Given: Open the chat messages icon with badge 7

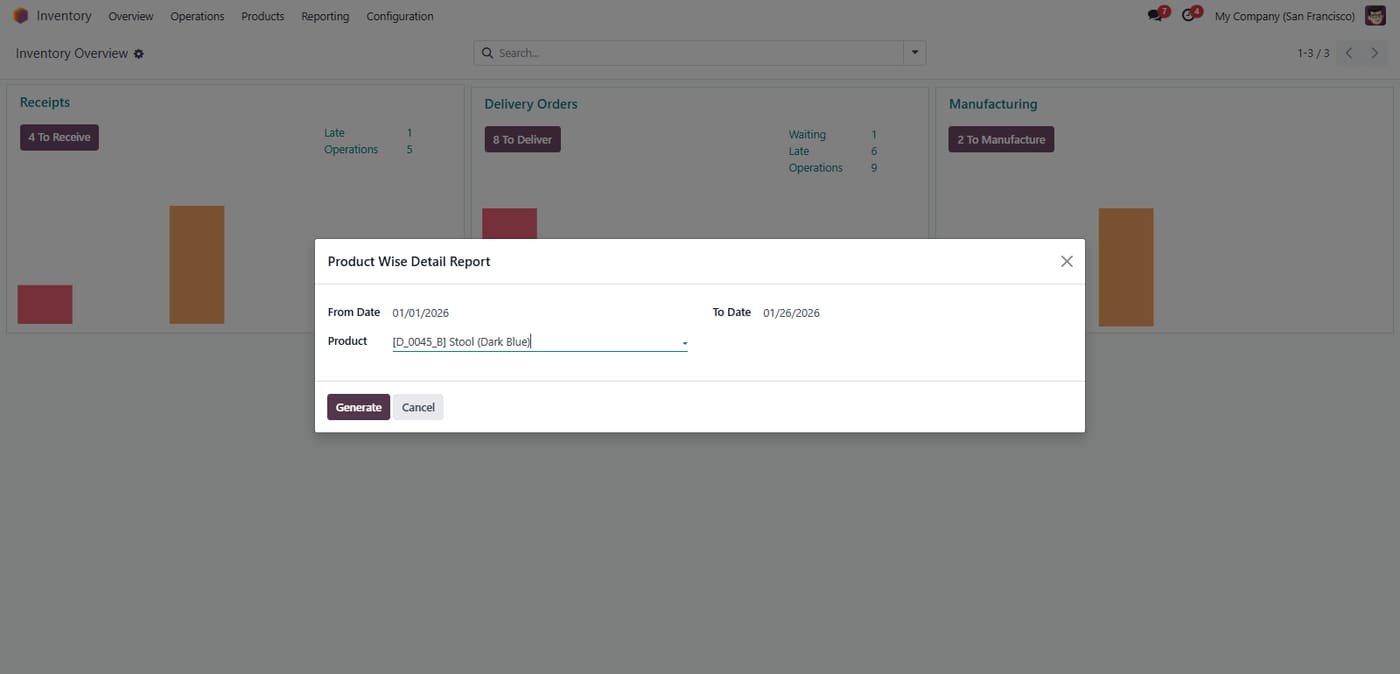Looking at the screenshot, I should click(x=1158, y=15).
